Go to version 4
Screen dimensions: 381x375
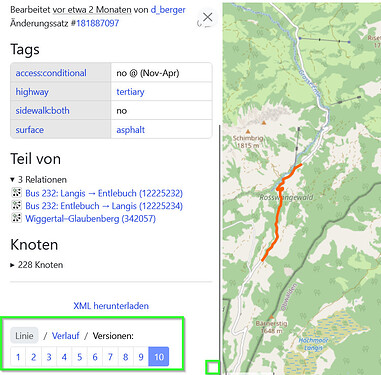pyautogui.click(x=64, y=357)
